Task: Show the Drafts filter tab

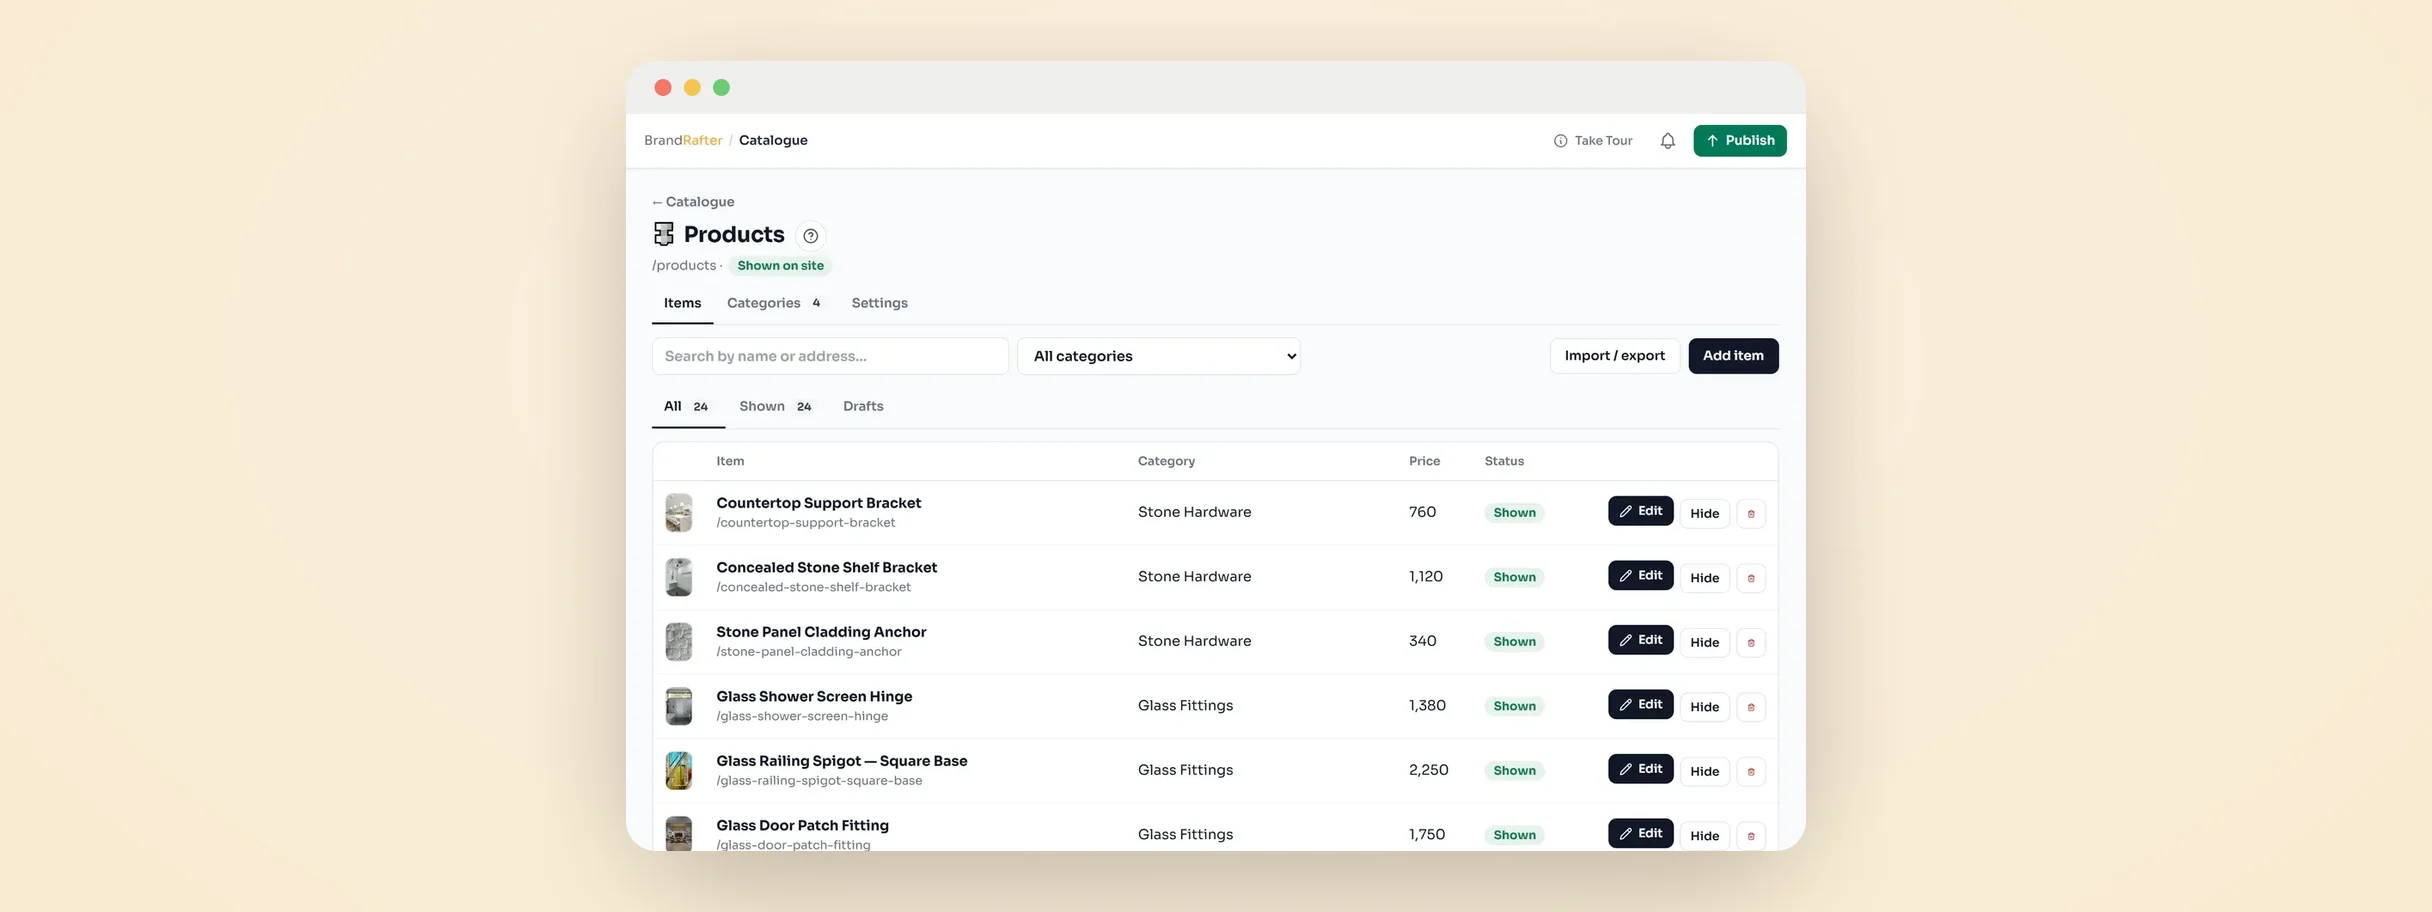Action: click(863, 406)
